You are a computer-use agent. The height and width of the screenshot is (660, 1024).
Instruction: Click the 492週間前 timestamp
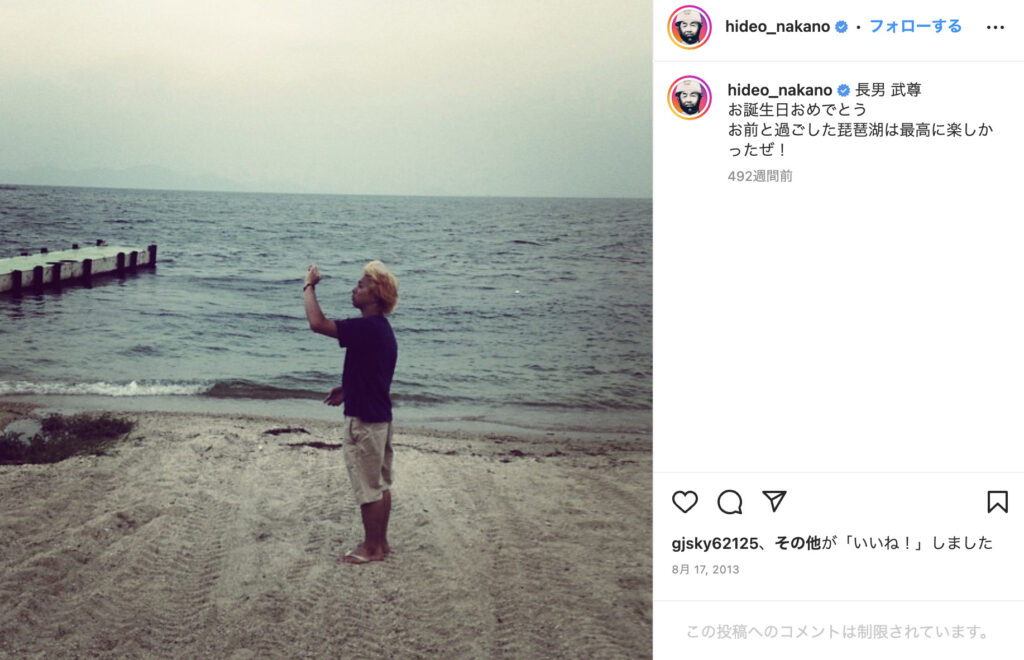point(760,176)
